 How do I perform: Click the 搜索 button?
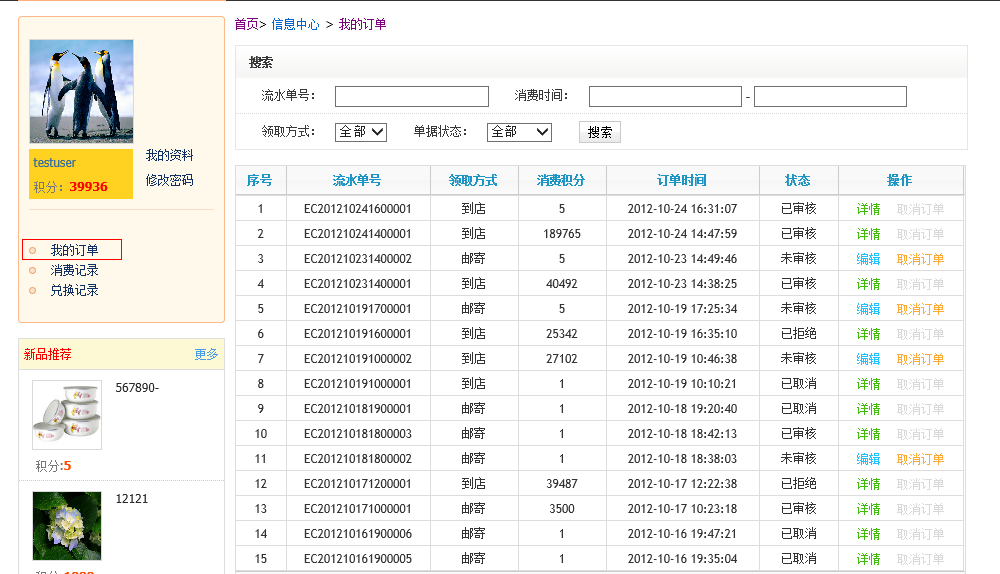pos(599,132)
